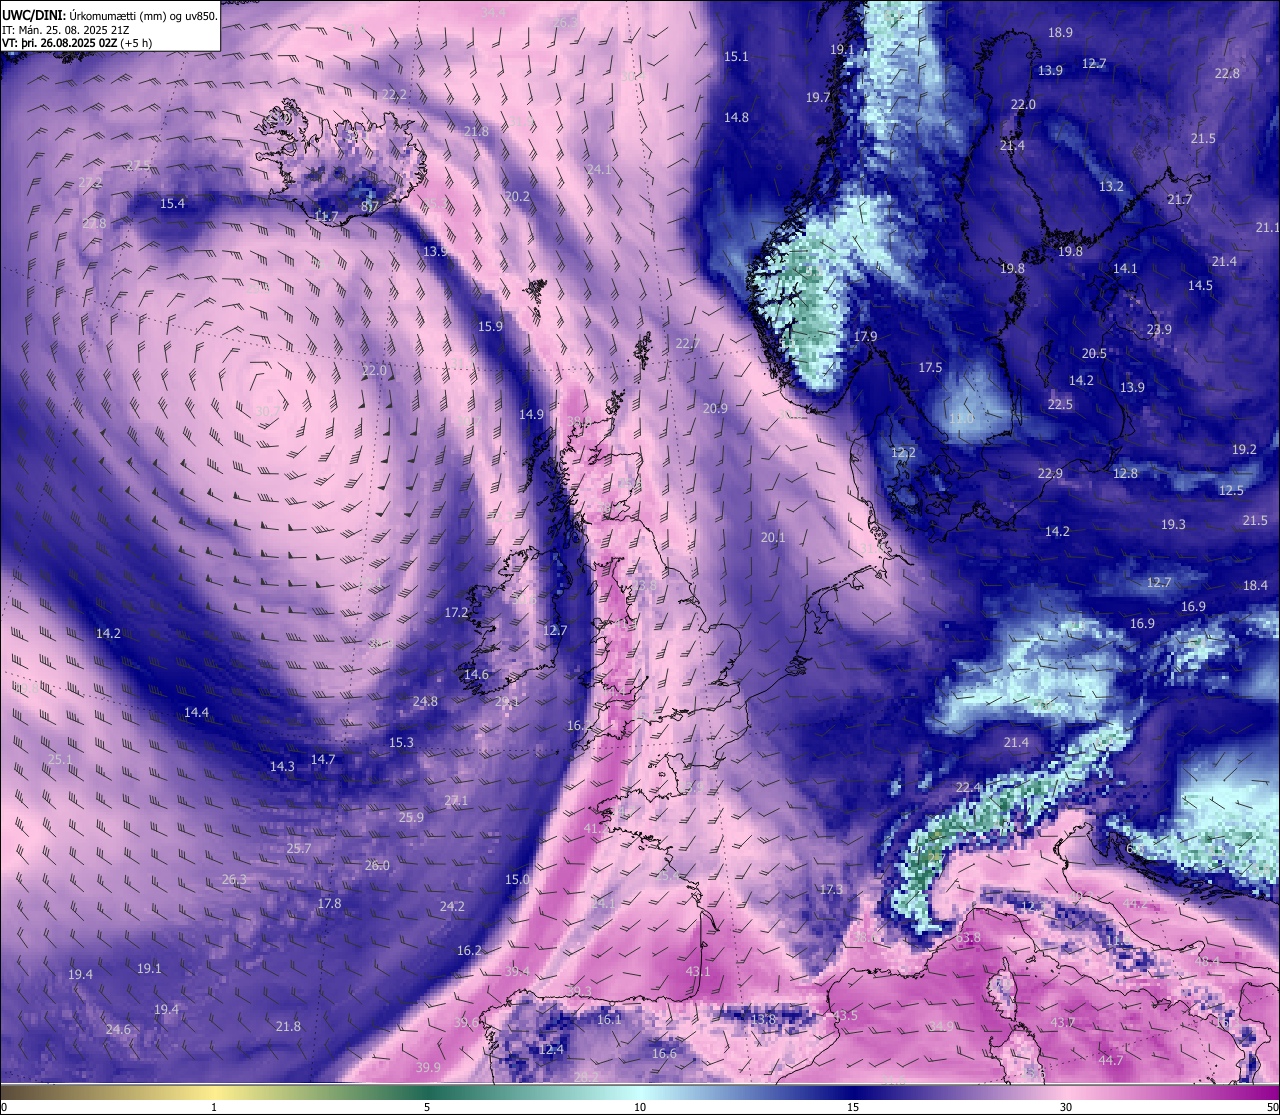Click the map value 44.7
1280x1115 pixels.
click(1111, 1061)
